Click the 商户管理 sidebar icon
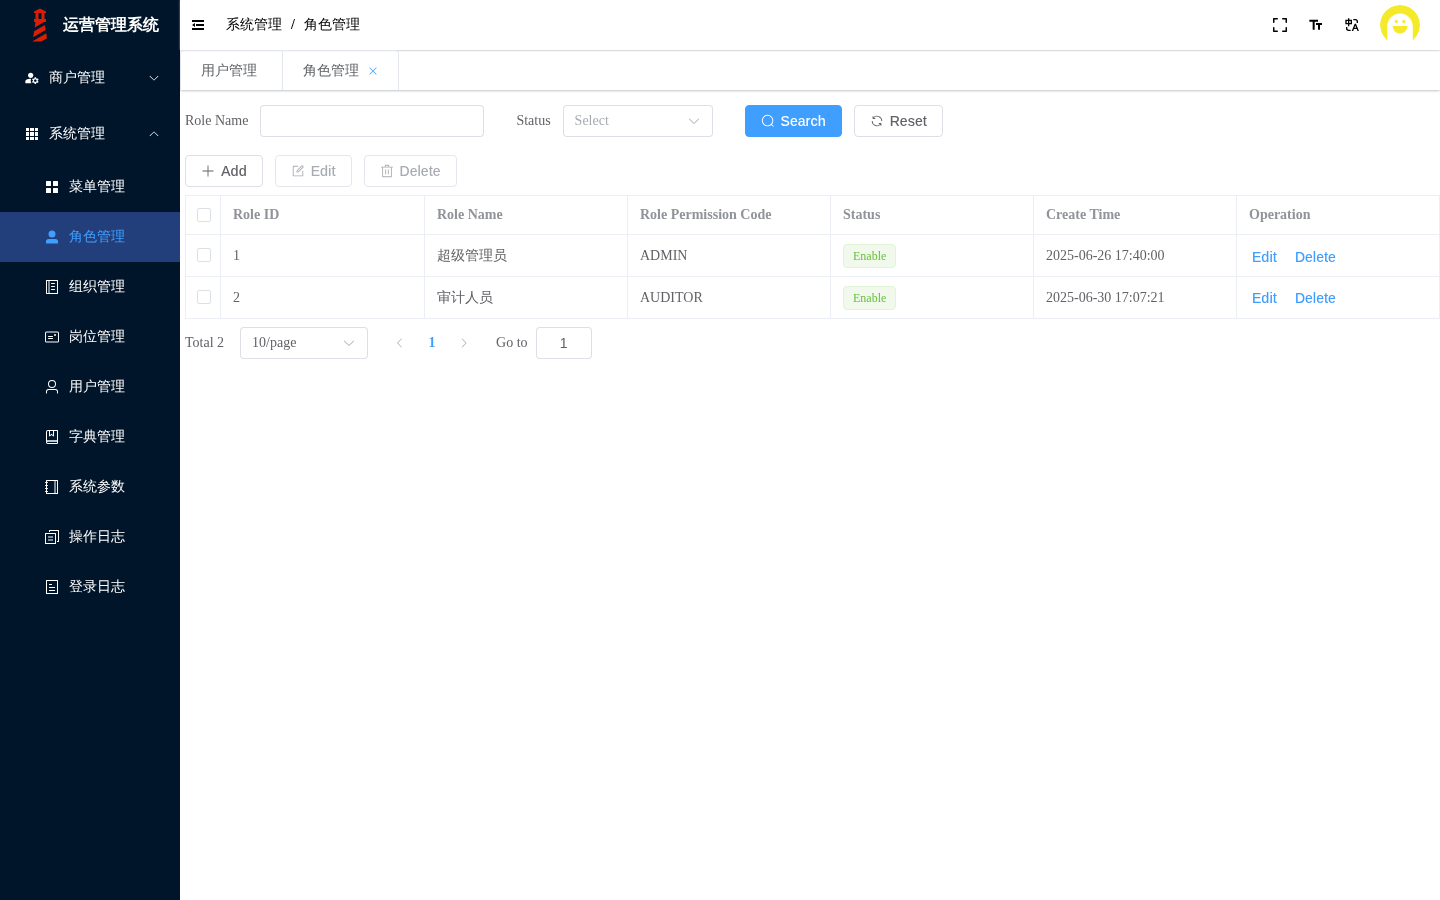The image size is (1440, 900). 32,78
